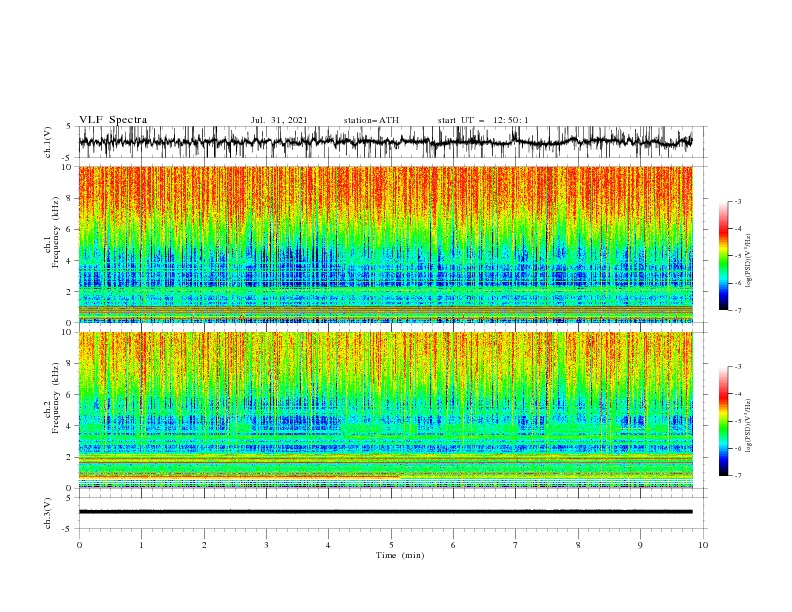
Task: Click the "5" tick on the ch.1(V) axis
Action: point(69,126)
